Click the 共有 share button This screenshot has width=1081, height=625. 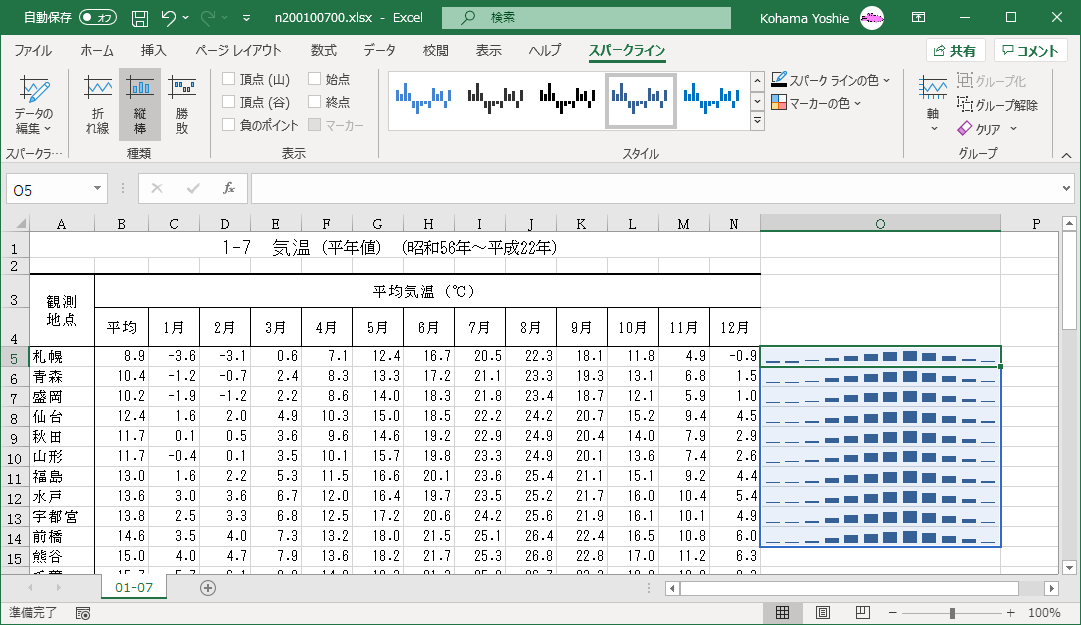955,51
